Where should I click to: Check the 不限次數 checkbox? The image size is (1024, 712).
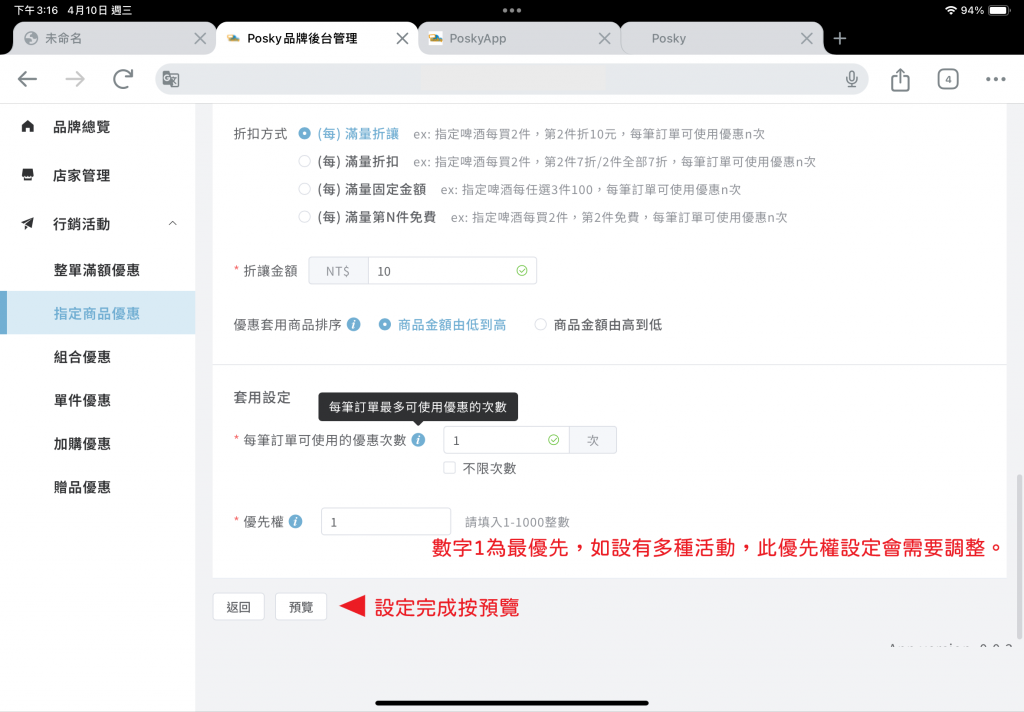pyautogui.click(x=449, y=468)
